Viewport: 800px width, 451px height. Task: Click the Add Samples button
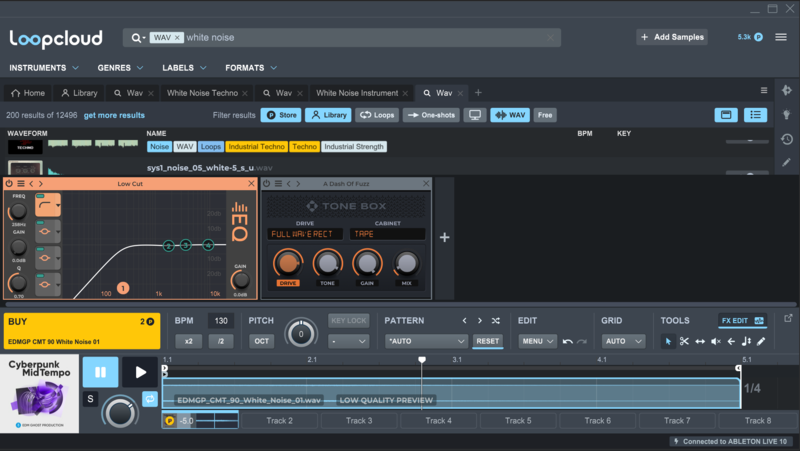[673, 37]
